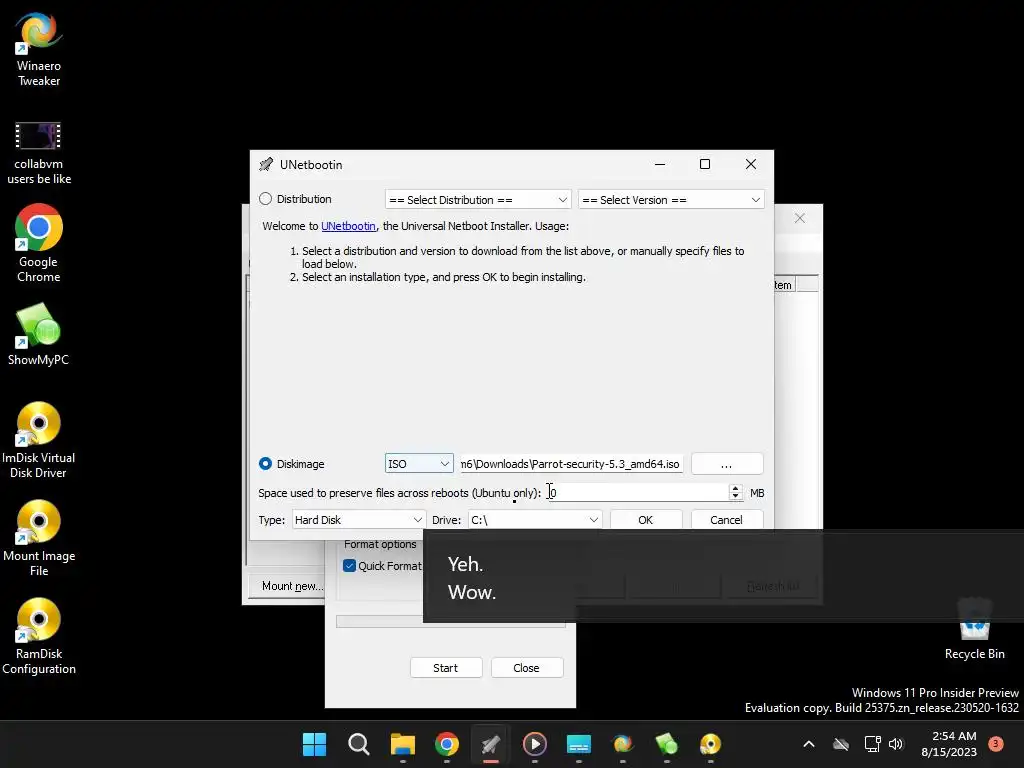1024x768 pixels.
Task: Open ShowMyPC desktop shortcut
Action: [39, 334]
